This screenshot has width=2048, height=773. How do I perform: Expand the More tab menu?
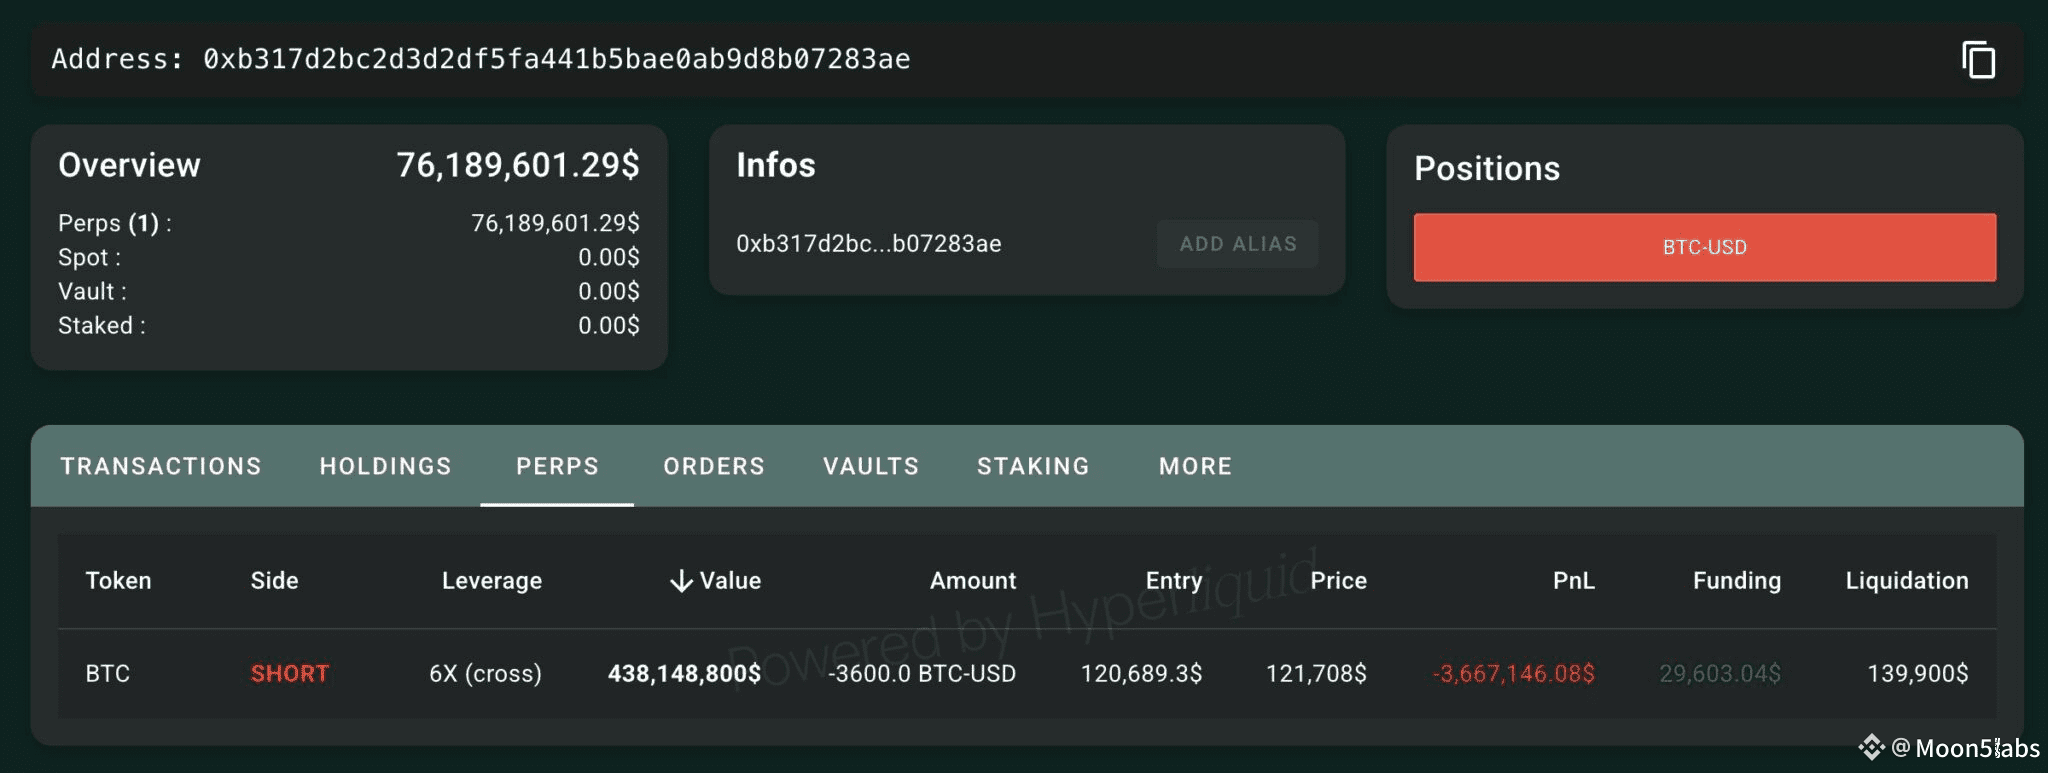click(x=1195, y=467)
